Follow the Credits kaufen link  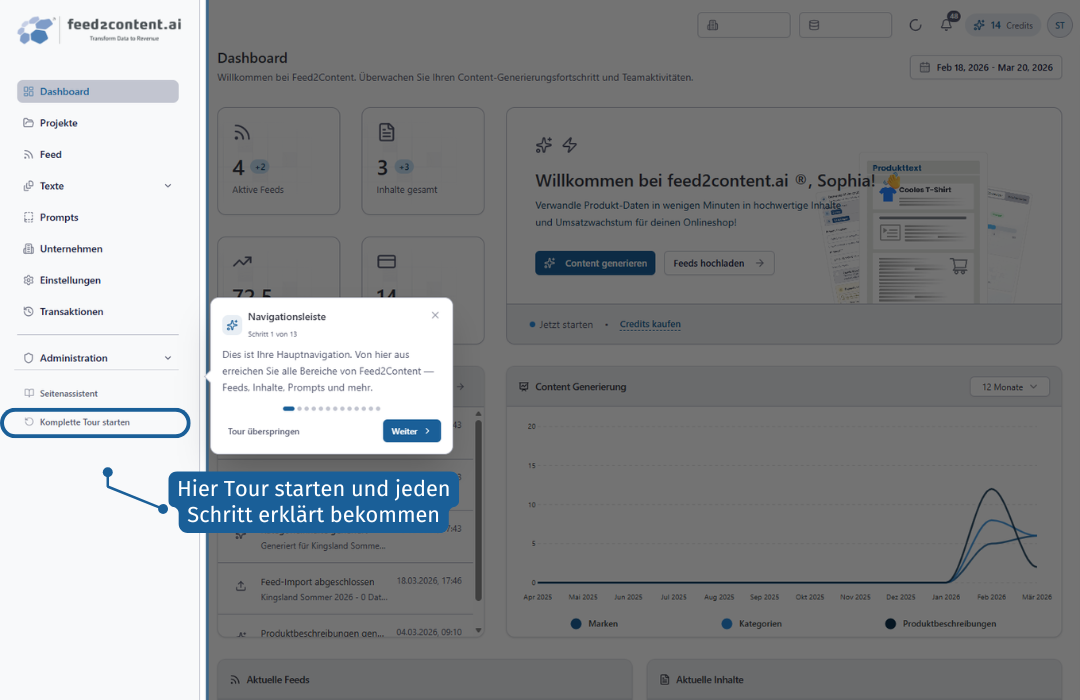[650, 325]
